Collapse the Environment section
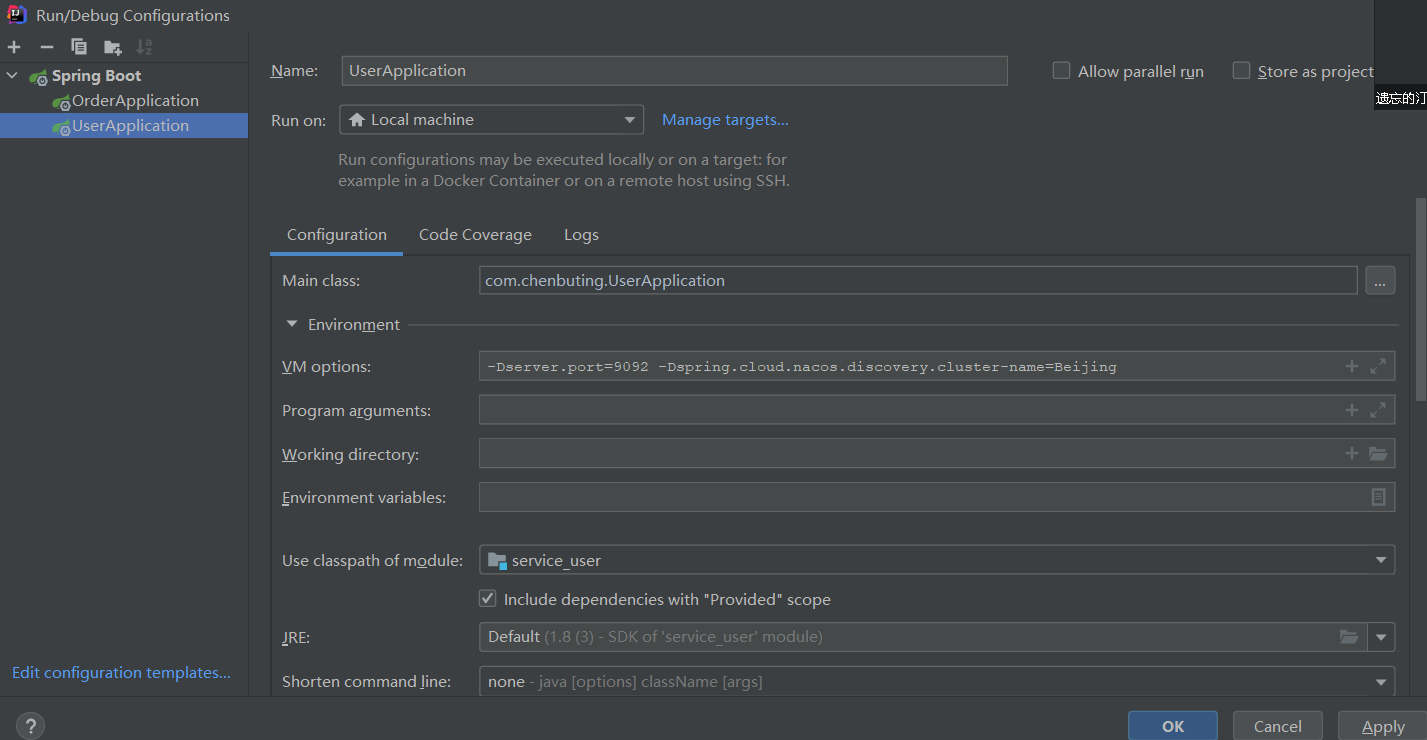Screen dimensions: 1427x740 (292, 324)
